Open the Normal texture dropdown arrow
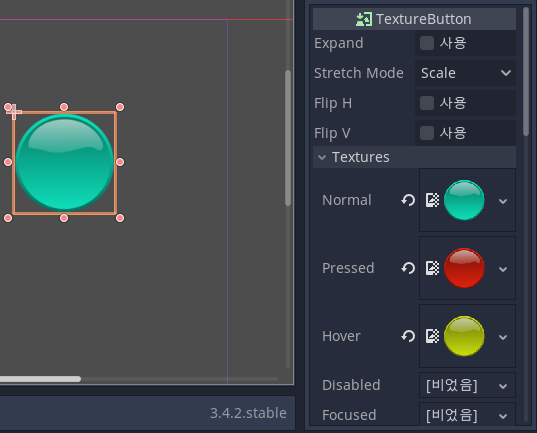The width and height of the screenshot is (537, 433). pyautogui.click(x=503, y=201)
